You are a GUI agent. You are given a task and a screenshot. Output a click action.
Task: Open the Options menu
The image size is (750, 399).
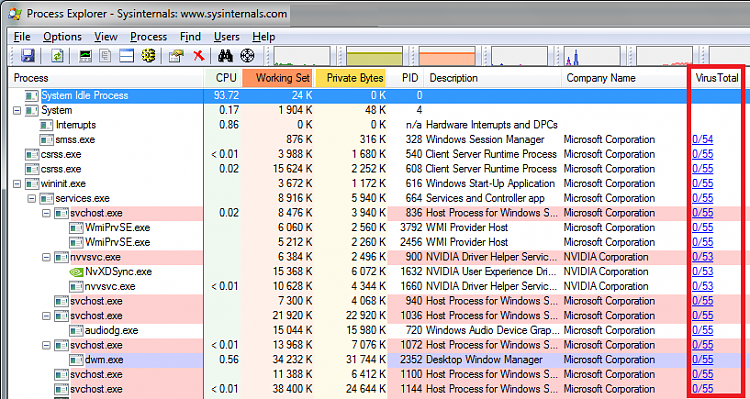click(62, 37)
